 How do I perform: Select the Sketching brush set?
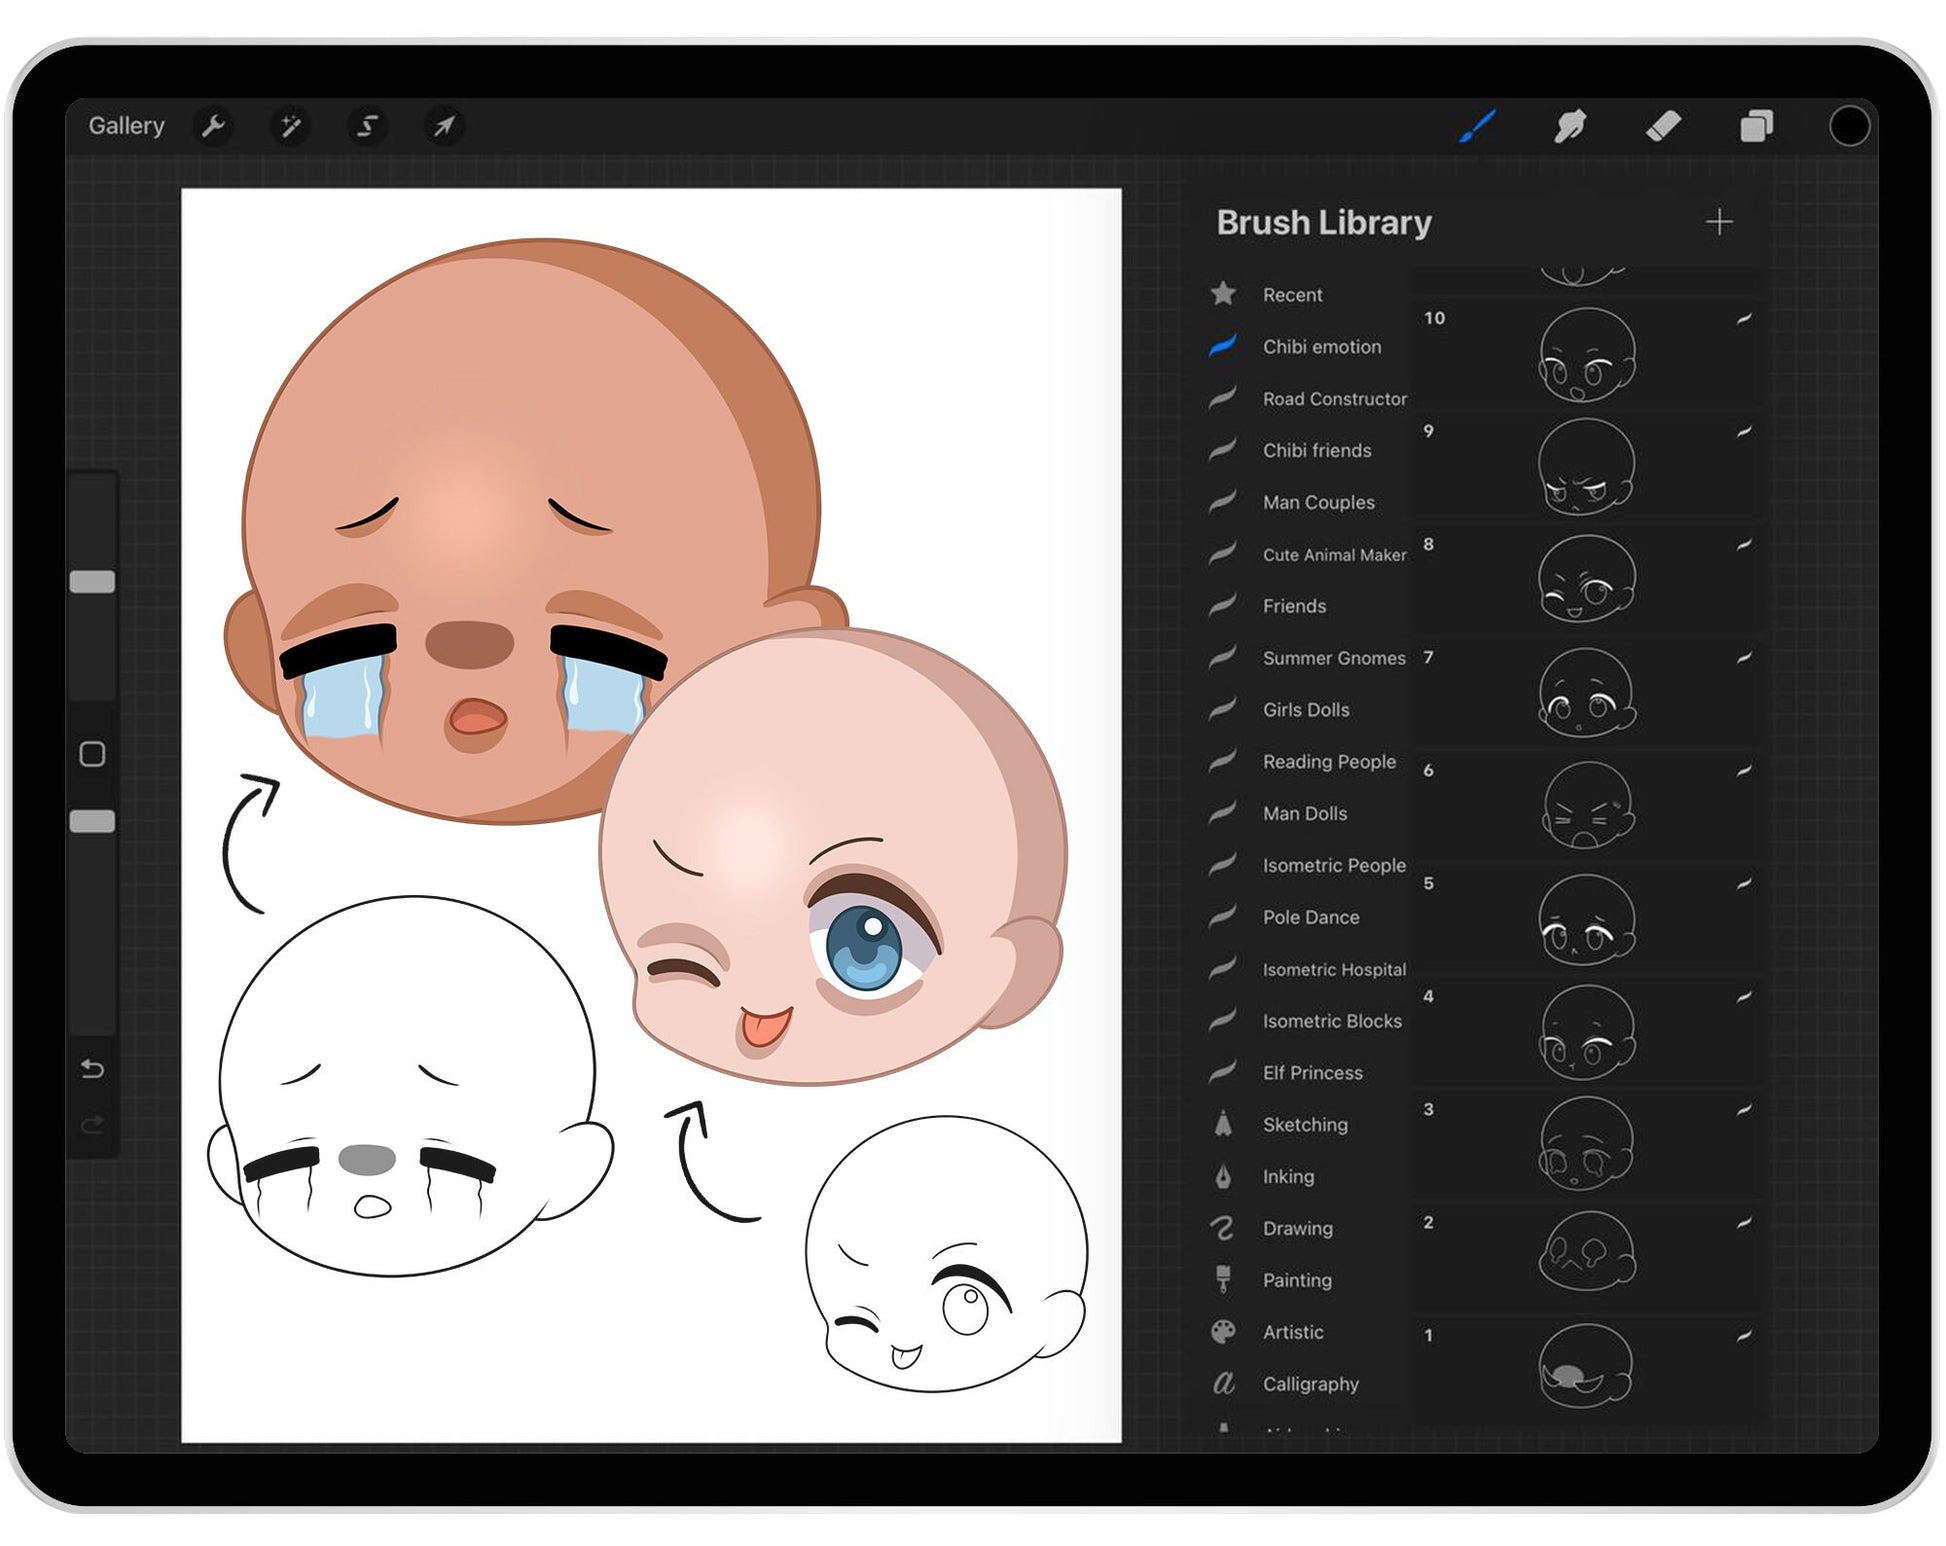[x=1304, y=1125]
